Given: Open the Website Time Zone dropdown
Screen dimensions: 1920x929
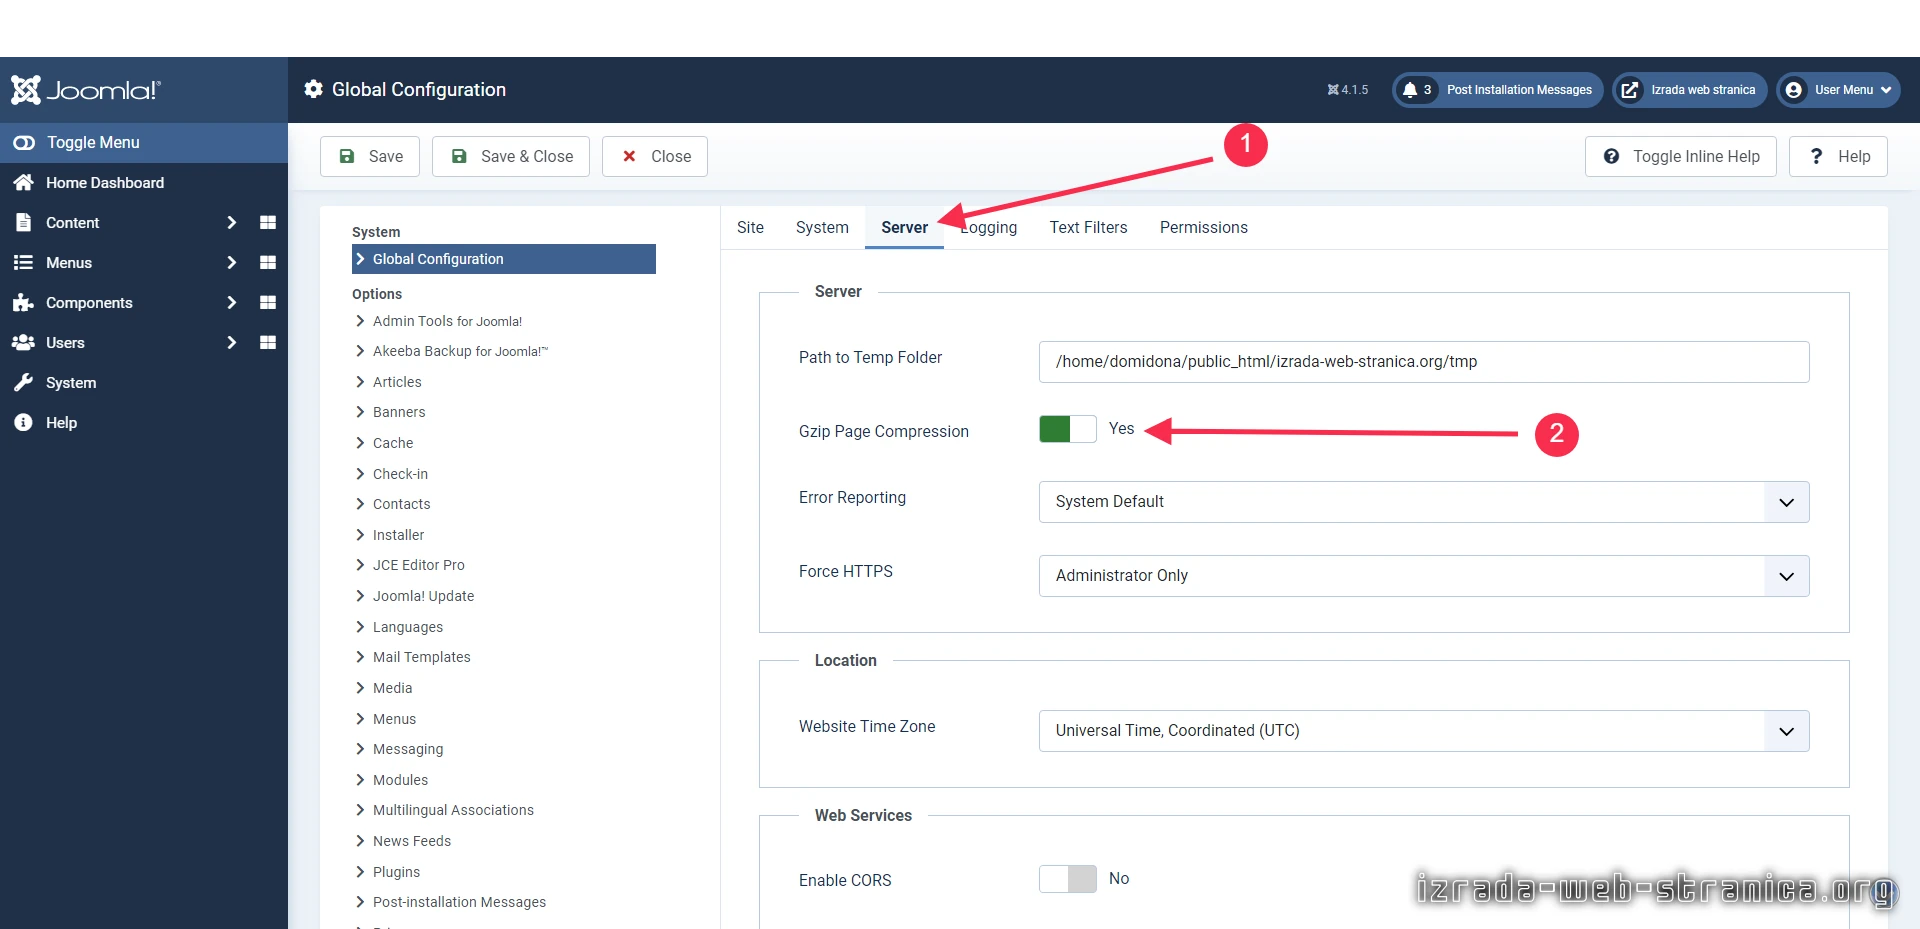Looking at the screenshot, I should 1424,731.
